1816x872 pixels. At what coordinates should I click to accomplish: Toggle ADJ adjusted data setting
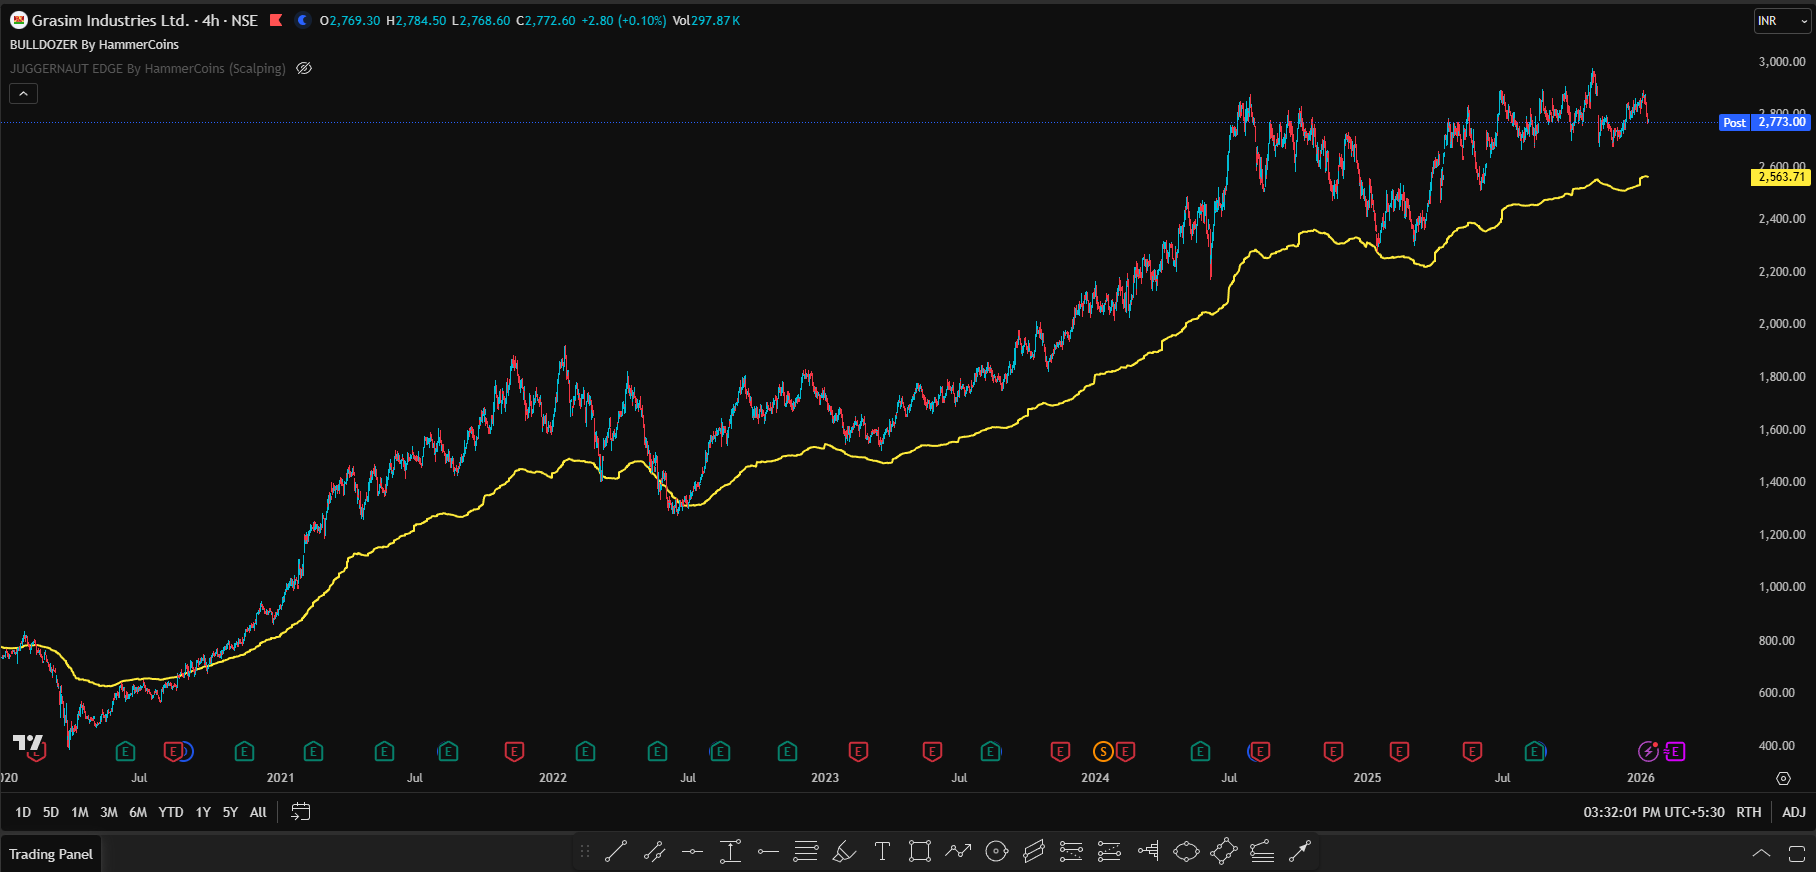click(x=1794, y=812)
